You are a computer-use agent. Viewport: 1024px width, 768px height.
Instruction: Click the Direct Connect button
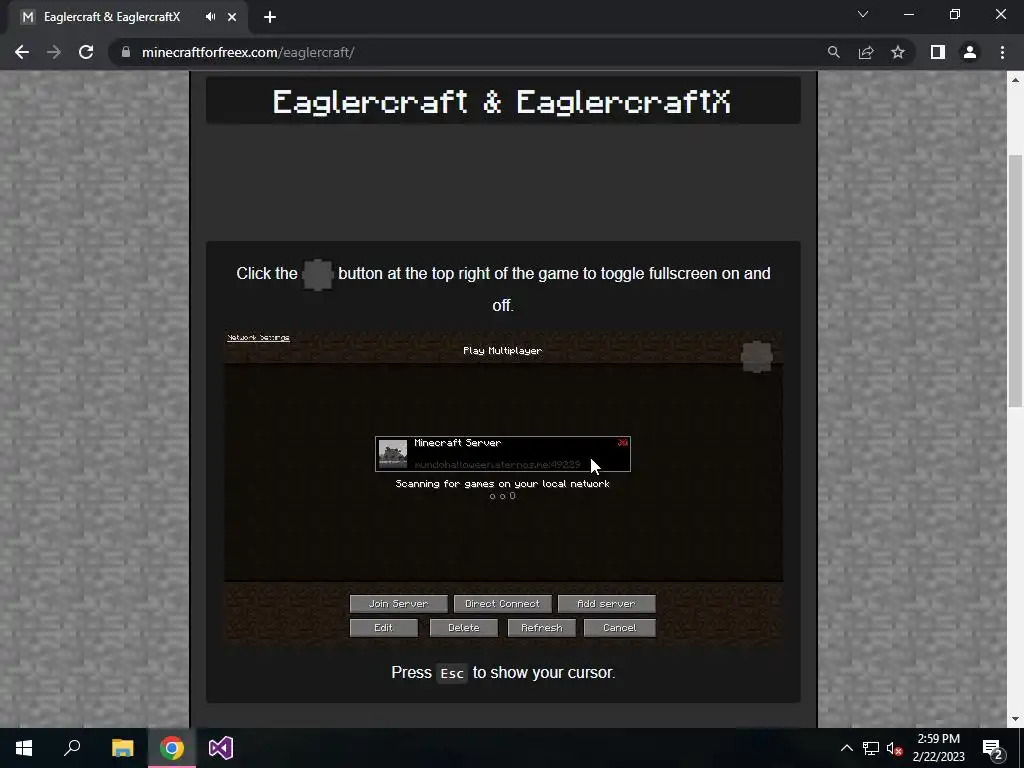click(x=502, y=603)
